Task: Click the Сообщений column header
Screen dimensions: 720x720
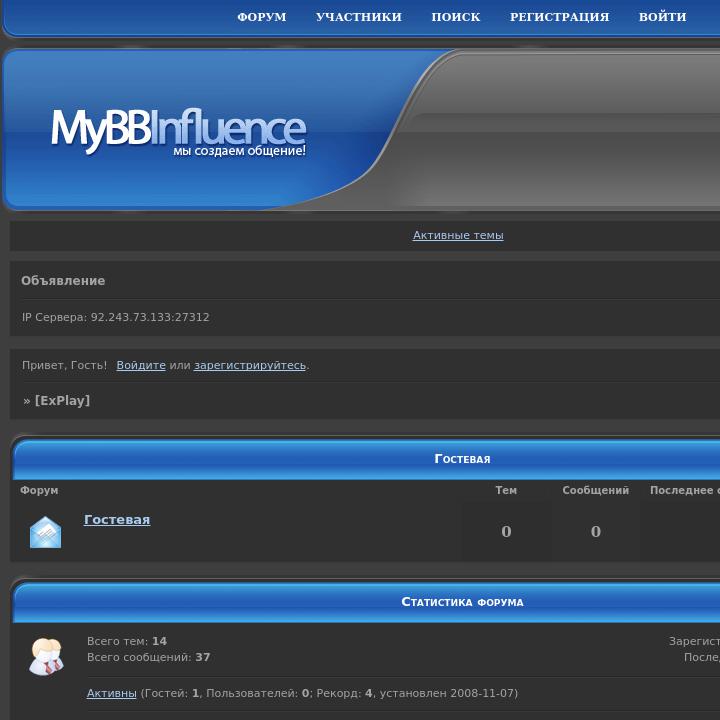Action: click(x=596, y=490)
